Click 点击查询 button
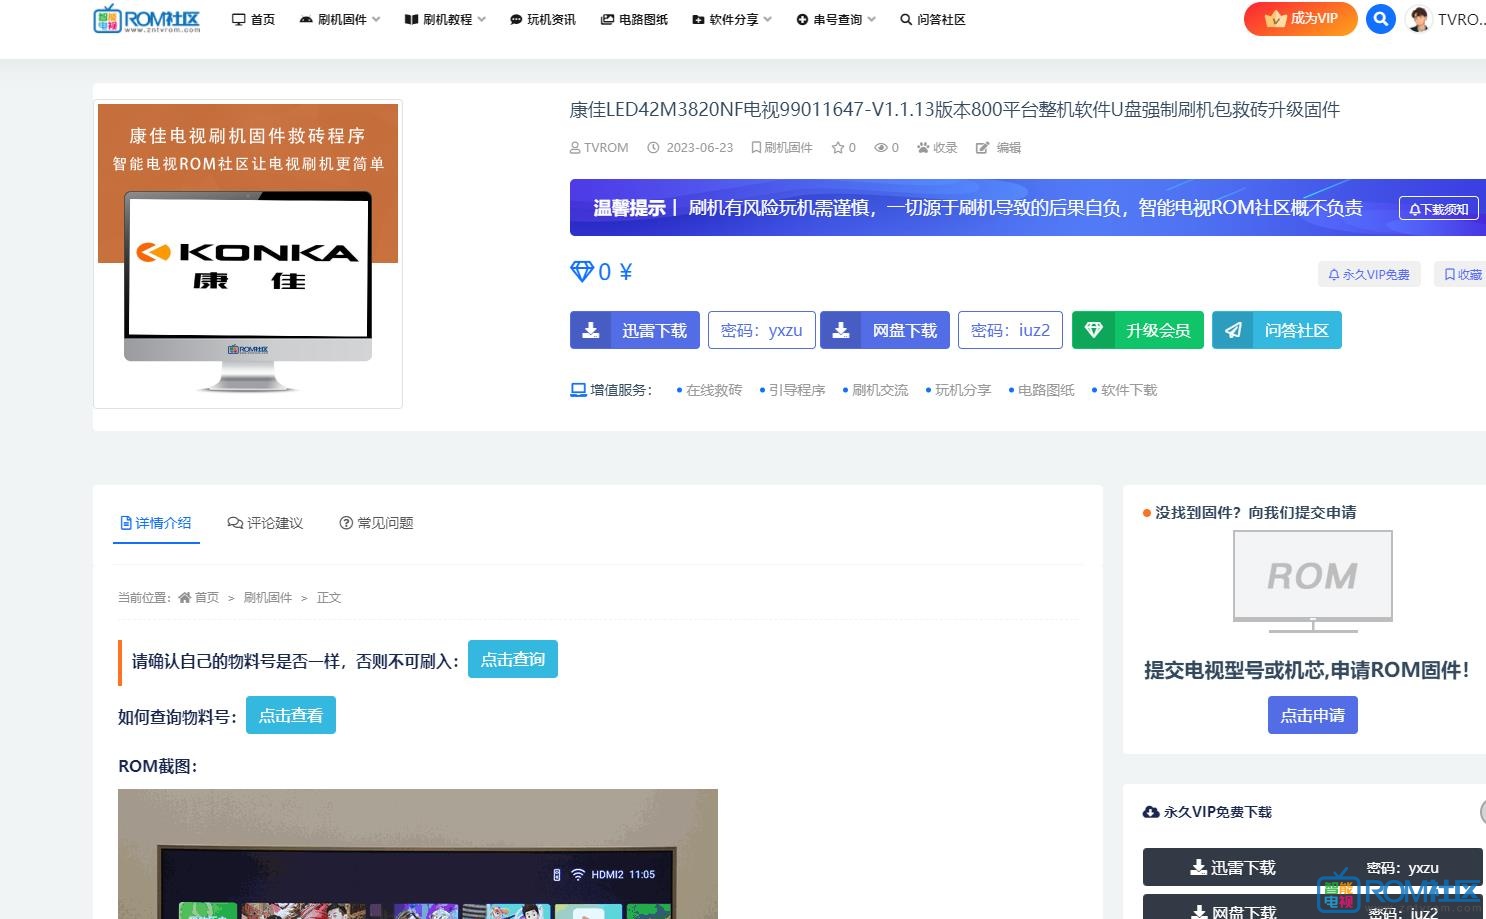Image resolution: width=1486 pixels, height=919 pixels. [513, 660]
